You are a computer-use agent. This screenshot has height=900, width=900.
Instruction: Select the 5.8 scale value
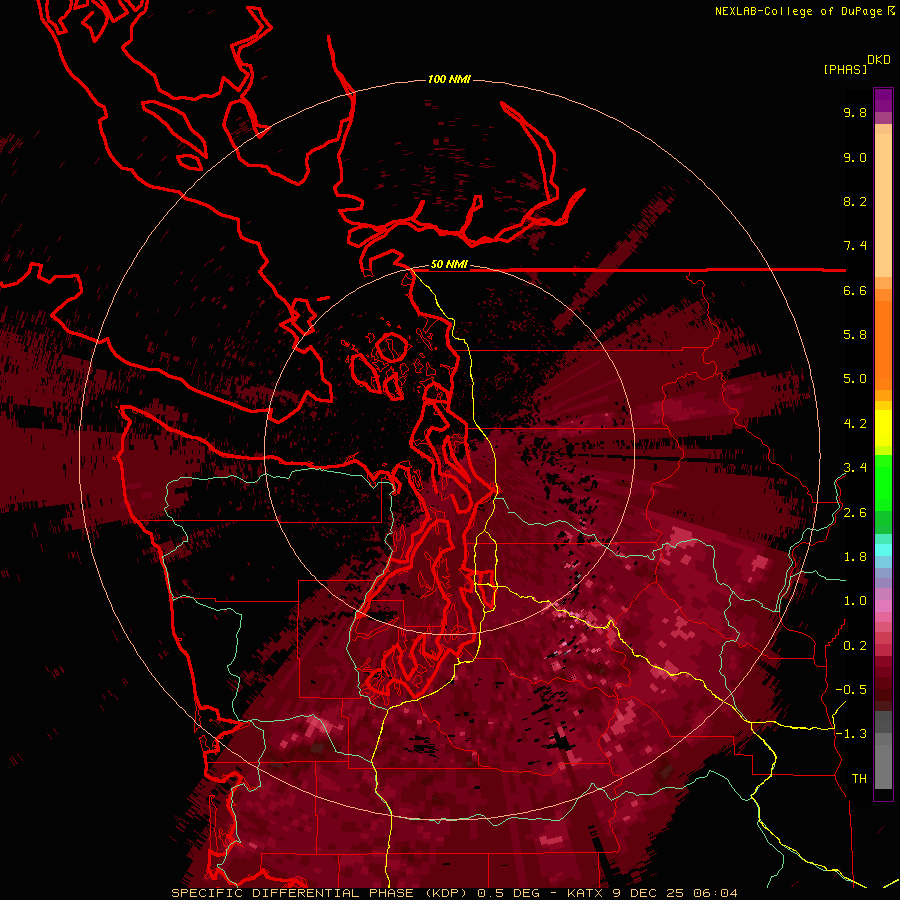[855, 335]
